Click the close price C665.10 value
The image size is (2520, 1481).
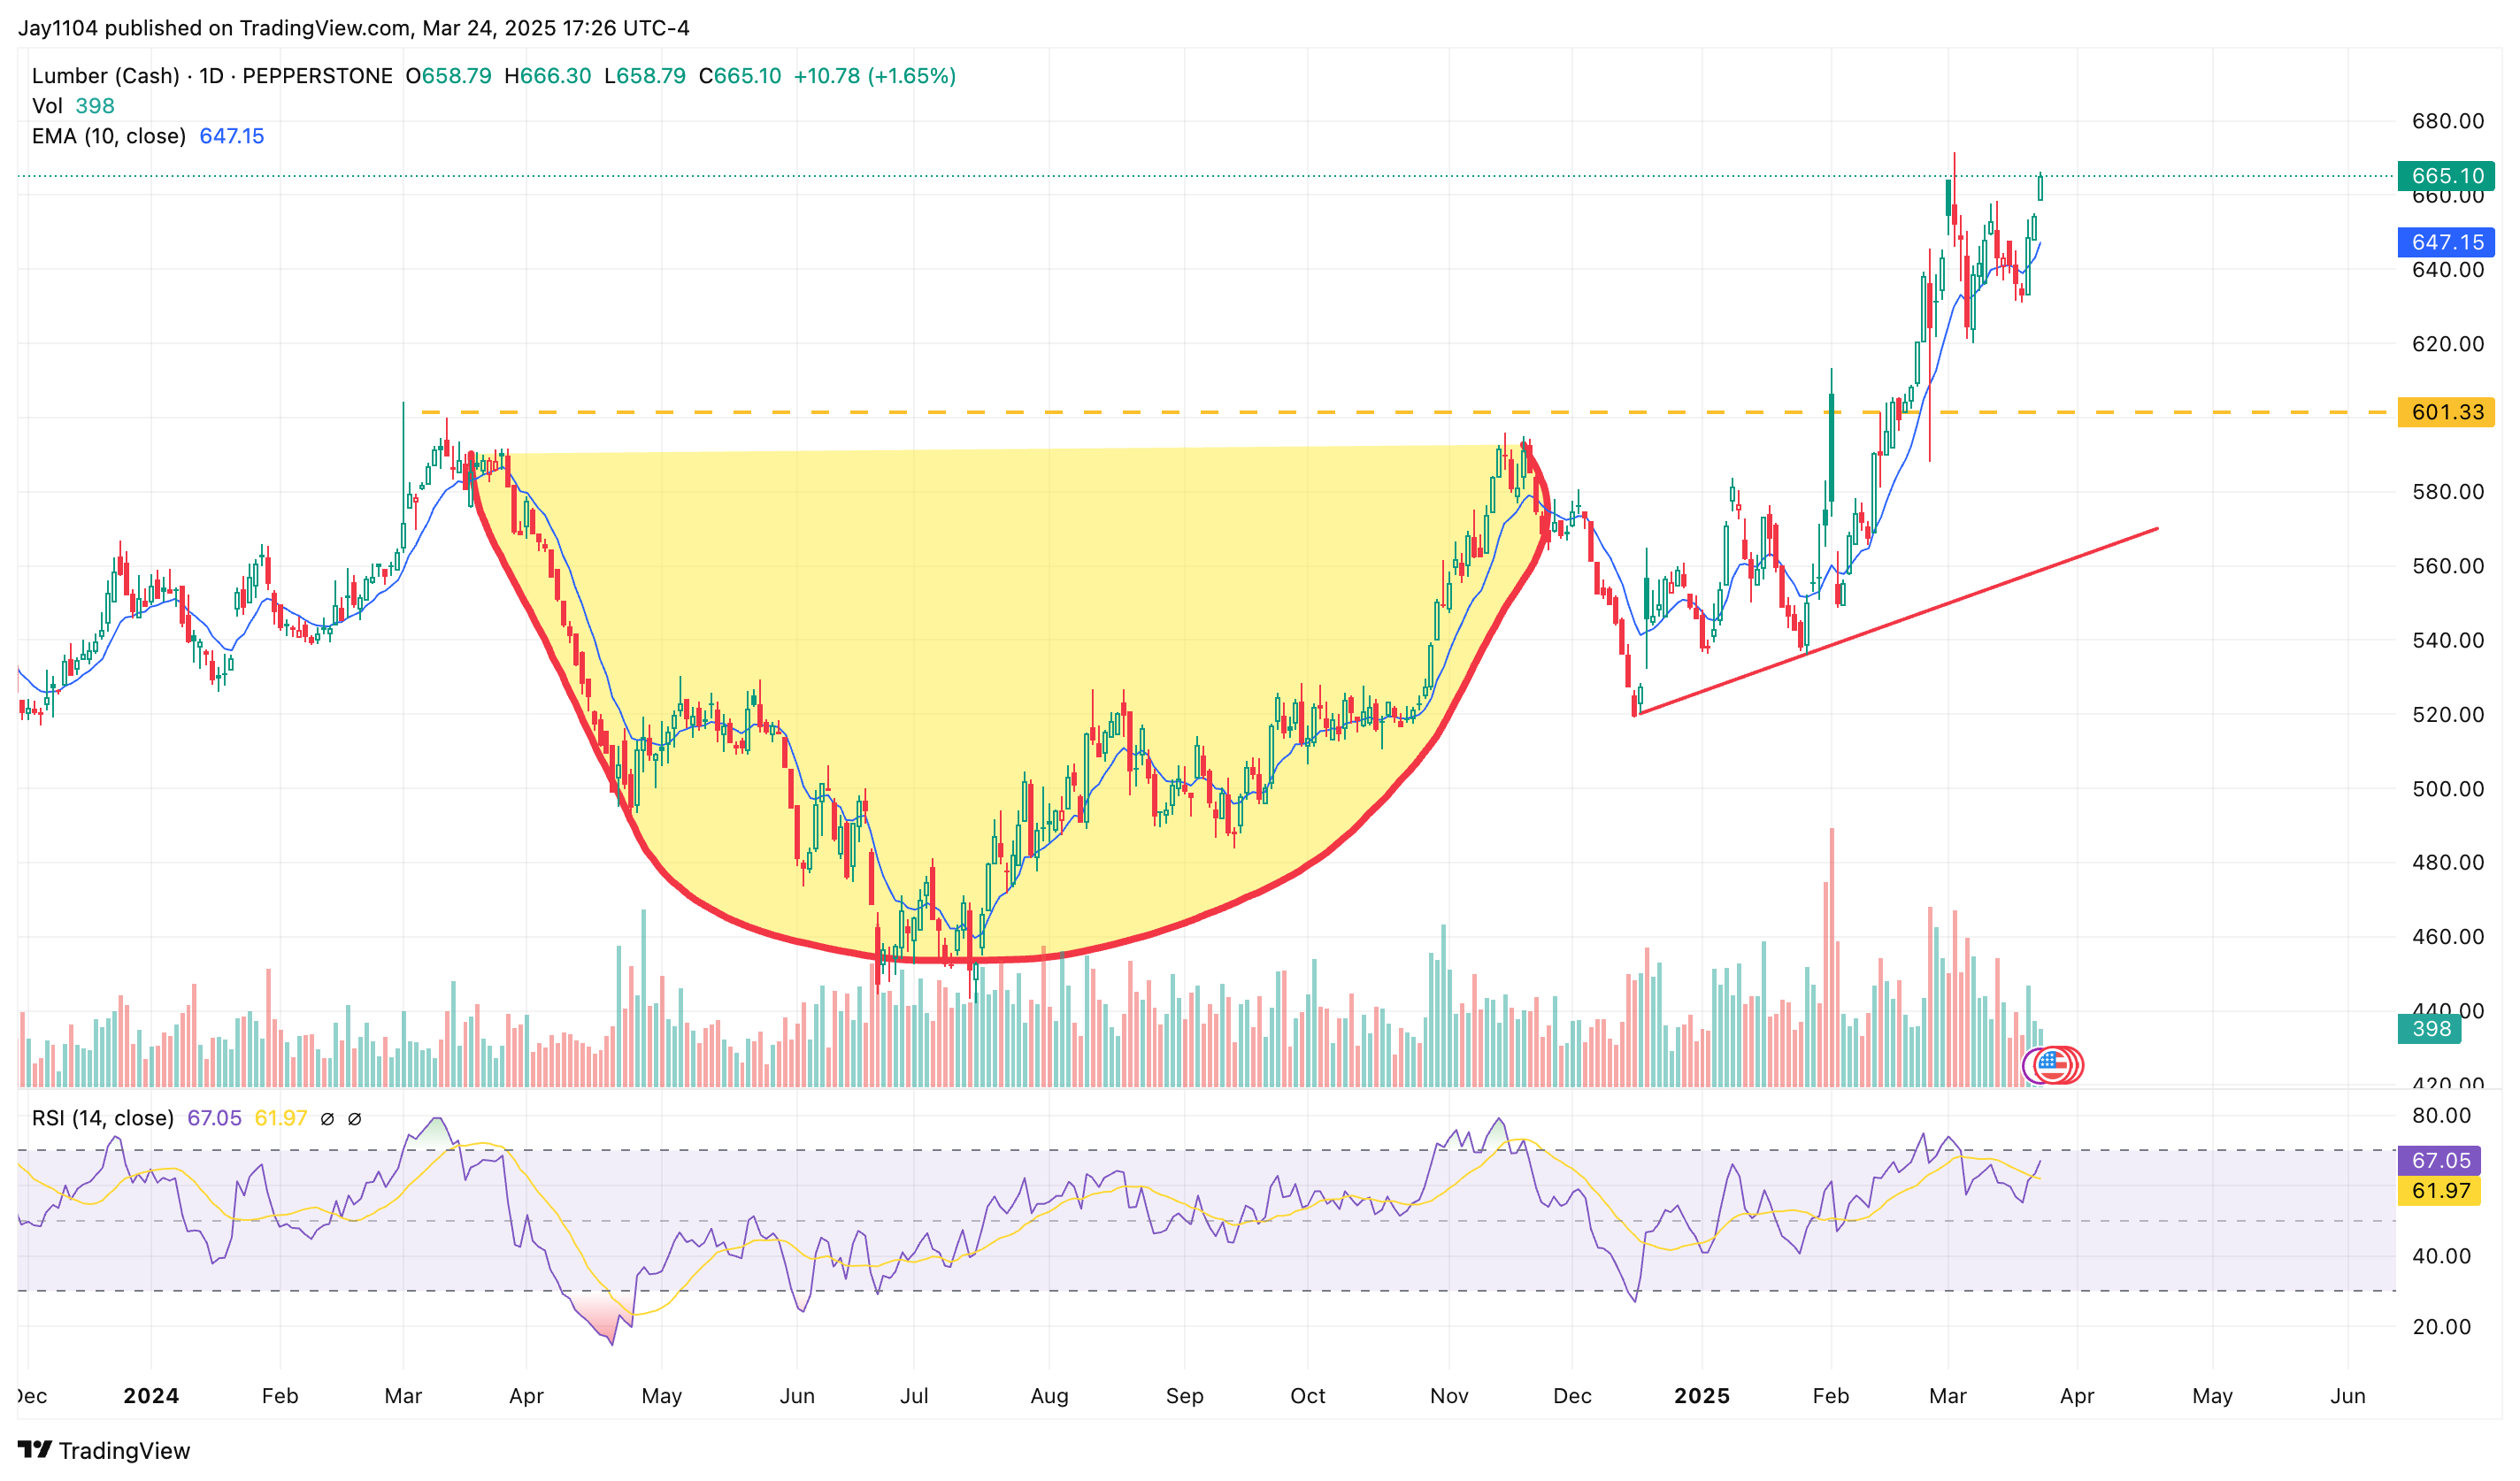click(x=740, y=76)
